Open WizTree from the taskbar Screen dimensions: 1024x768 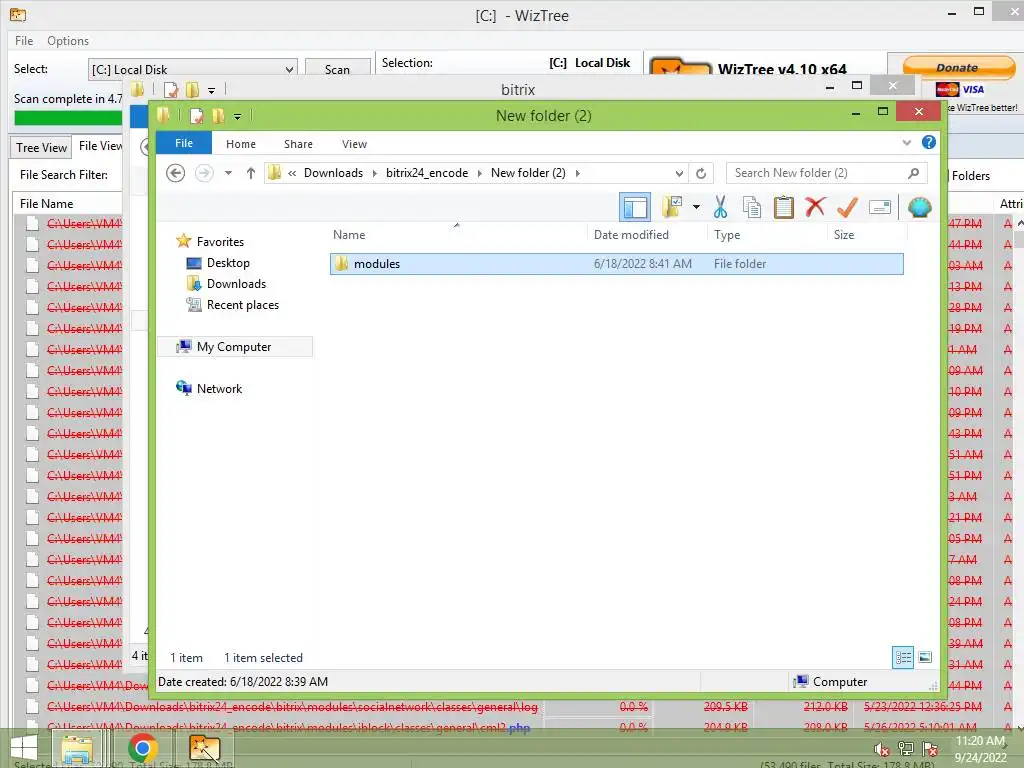[x=204, y=749]
